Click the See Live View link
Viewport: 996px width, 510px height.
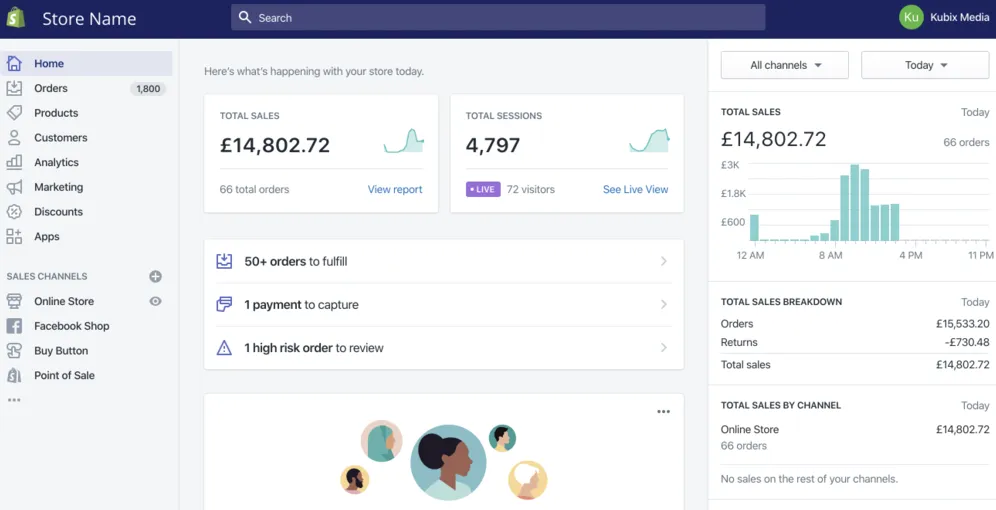[x=635, y=189]
